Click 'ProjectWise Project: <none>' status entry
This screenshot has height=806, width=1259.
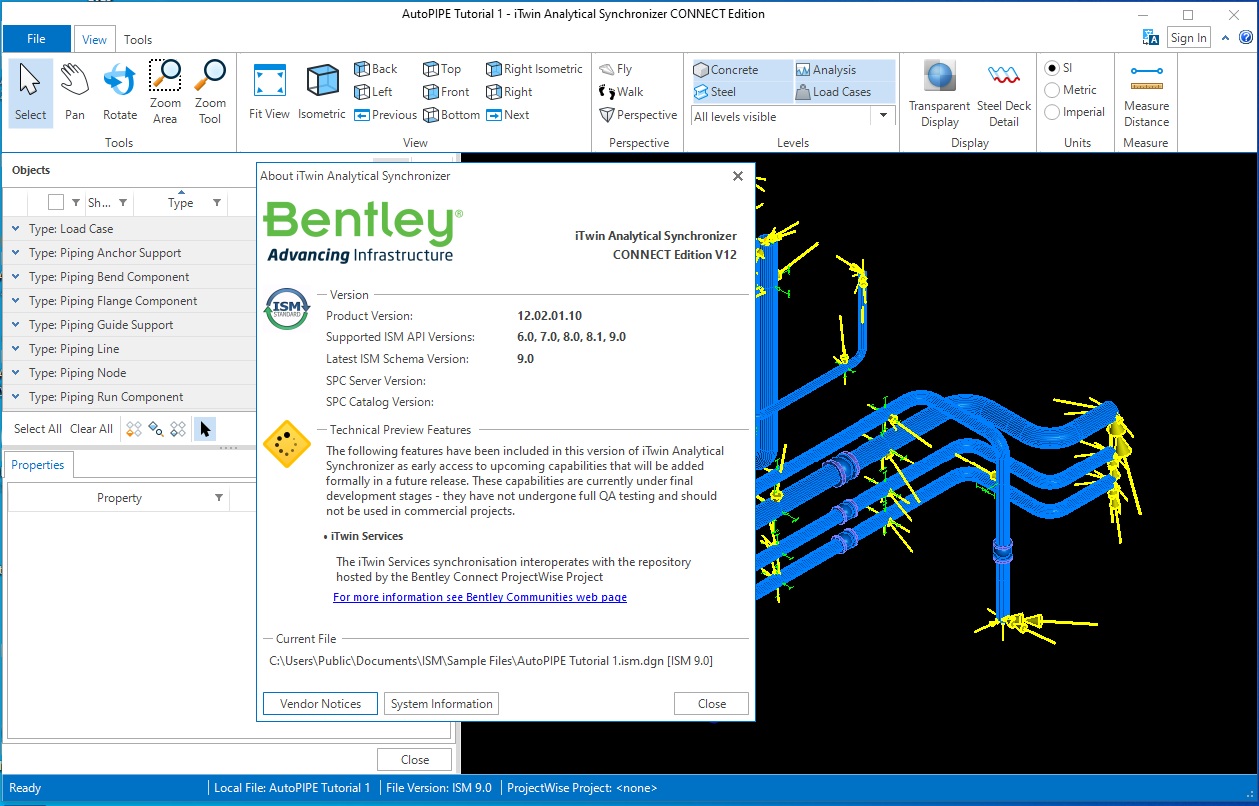click(x=582, y=788)
